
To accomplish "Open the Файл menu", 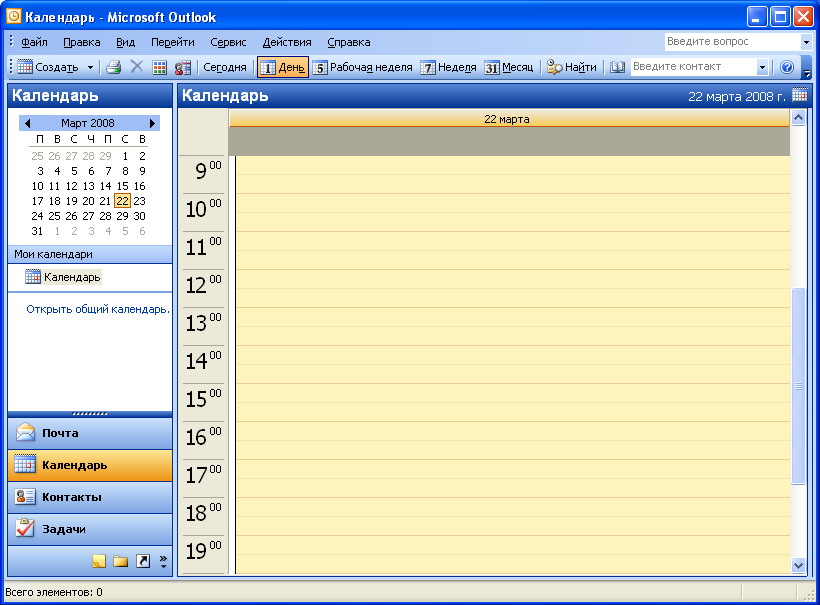I will pyautogui.click(x=34, y=42).
